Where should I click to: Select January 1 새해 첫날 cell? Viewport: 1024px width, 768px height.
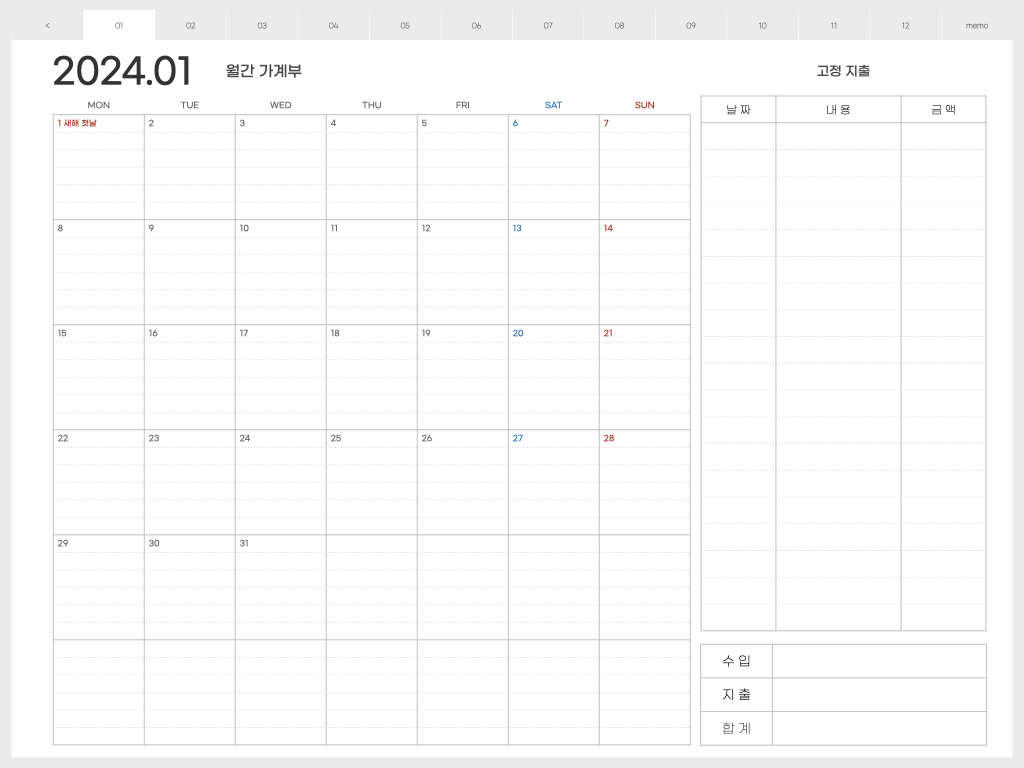tap(99, 167)
